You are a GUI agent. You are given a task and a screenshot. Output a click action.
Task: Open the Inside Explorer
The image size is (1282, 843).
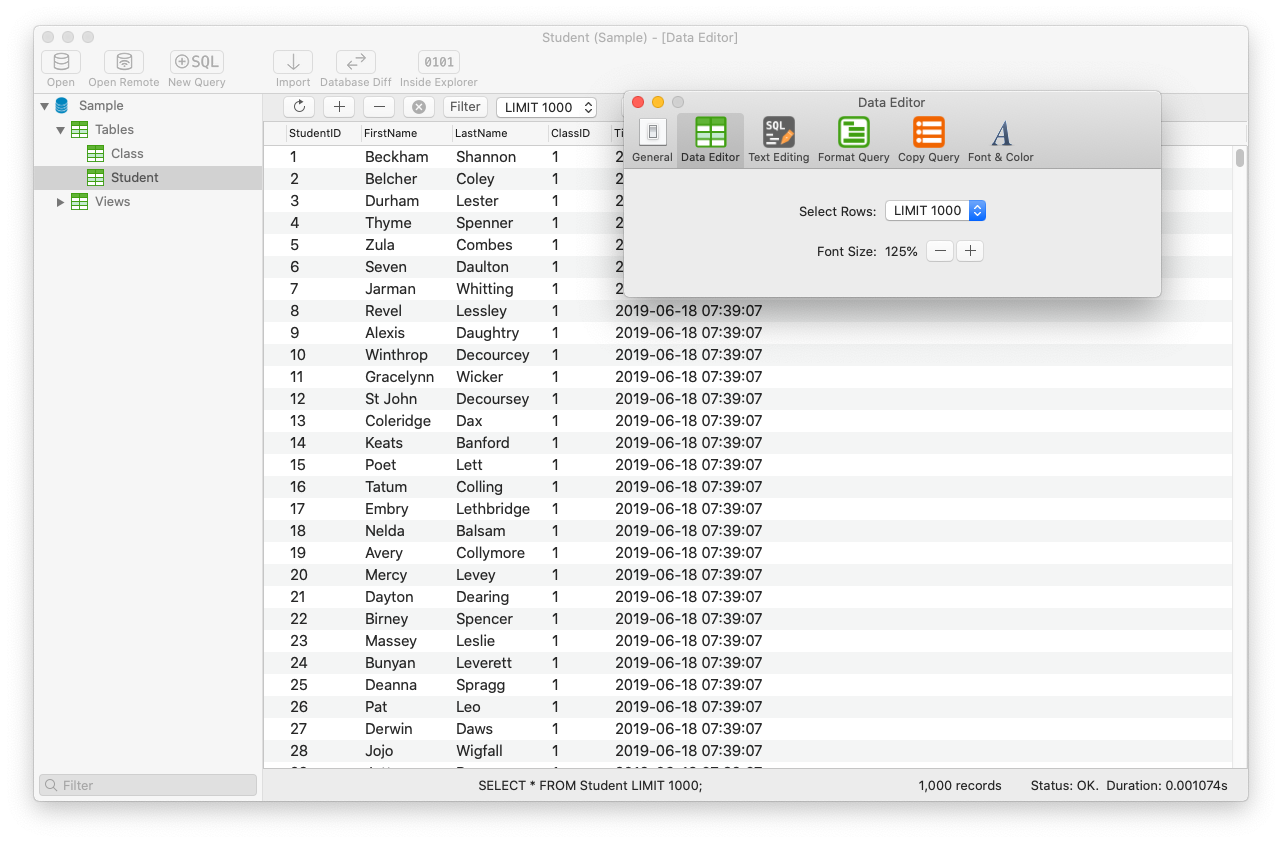(438, 62)
